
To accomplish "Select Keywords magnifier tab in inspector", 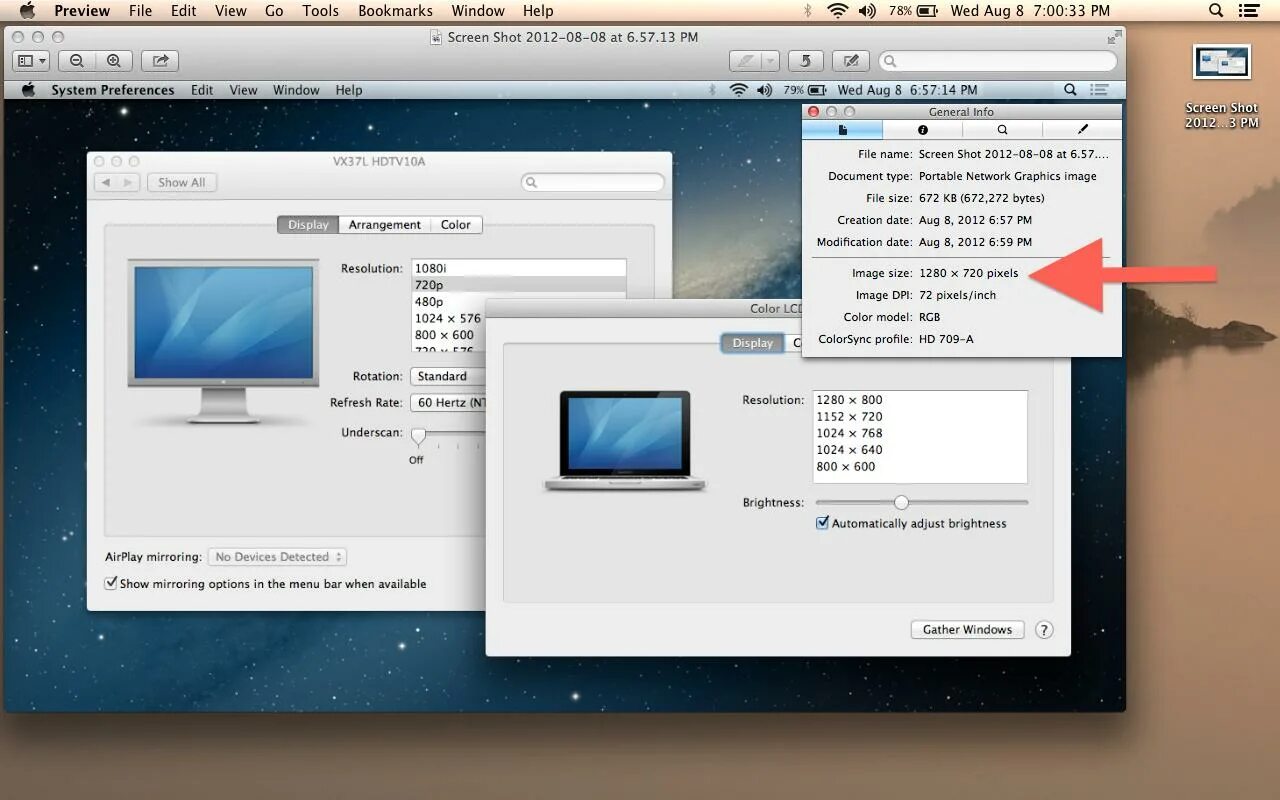I will point(1002,130).
